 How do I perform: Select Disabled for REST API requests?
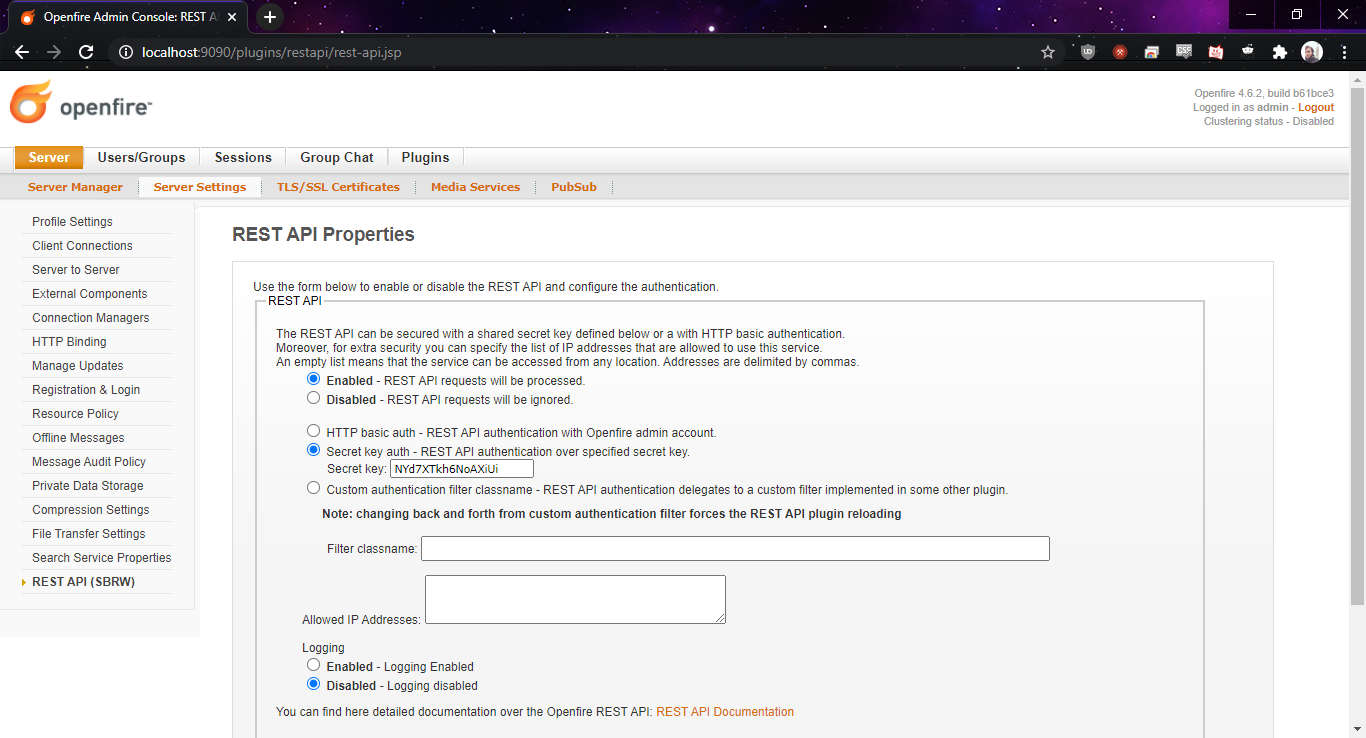(314, 398)
